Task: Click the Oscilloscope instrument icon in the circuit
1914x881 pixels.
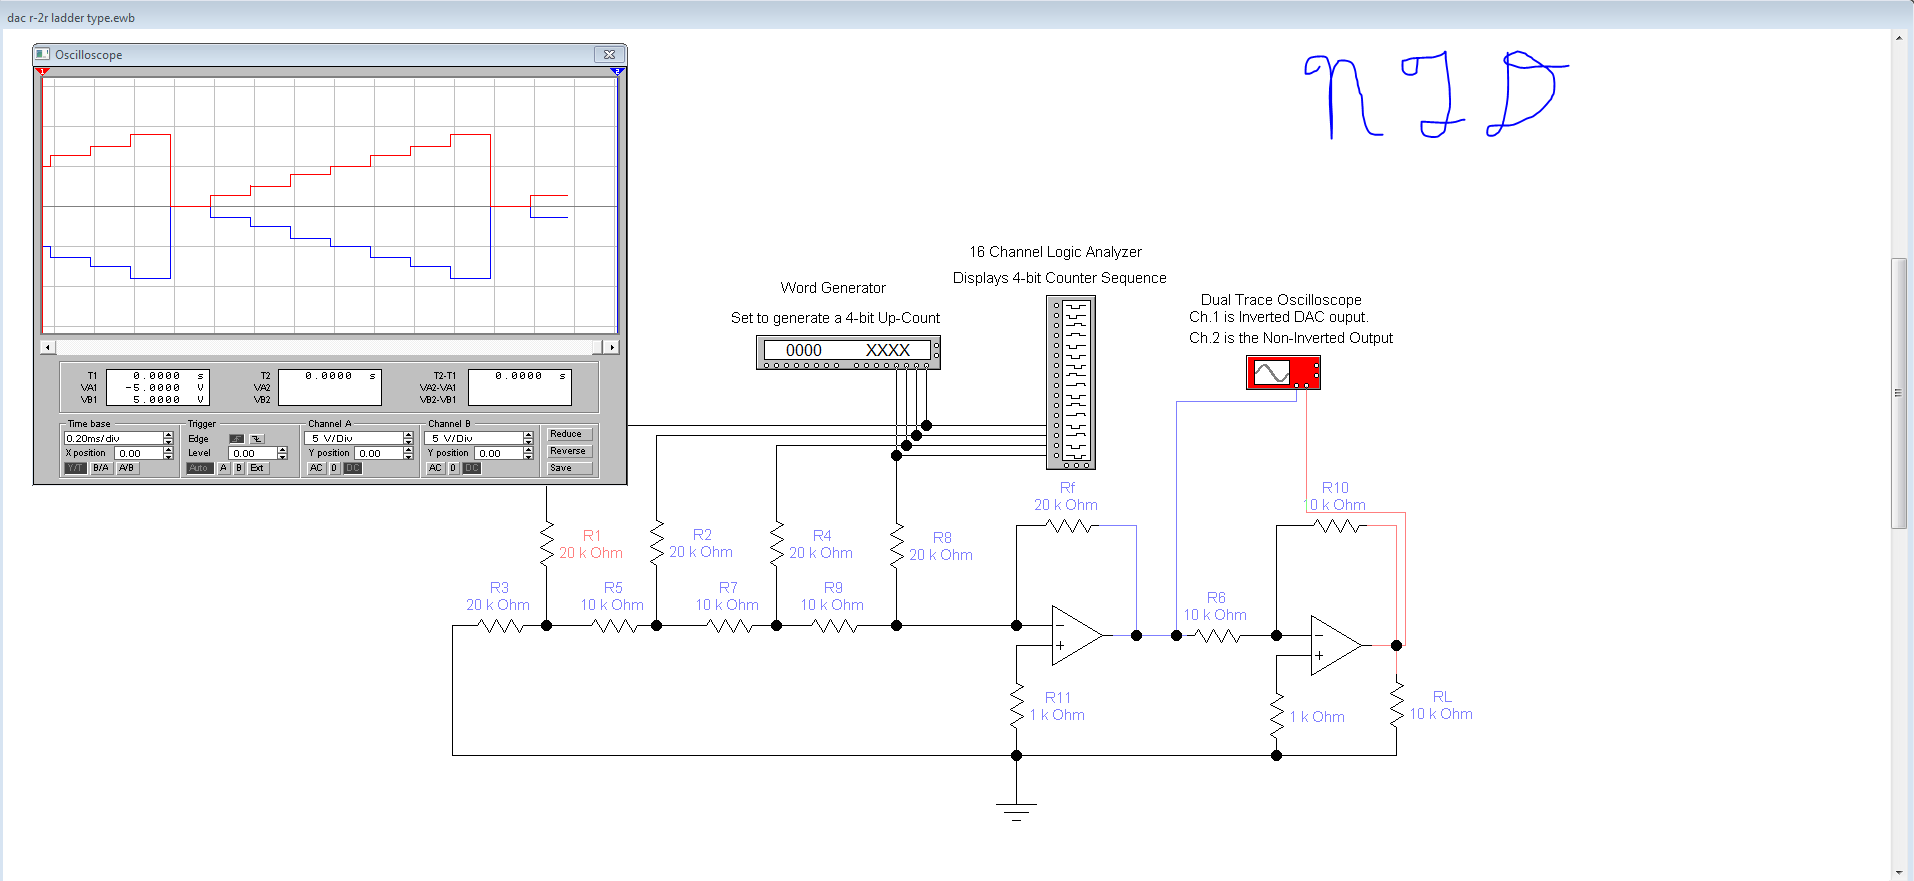Action: [x=1283, y=373]
